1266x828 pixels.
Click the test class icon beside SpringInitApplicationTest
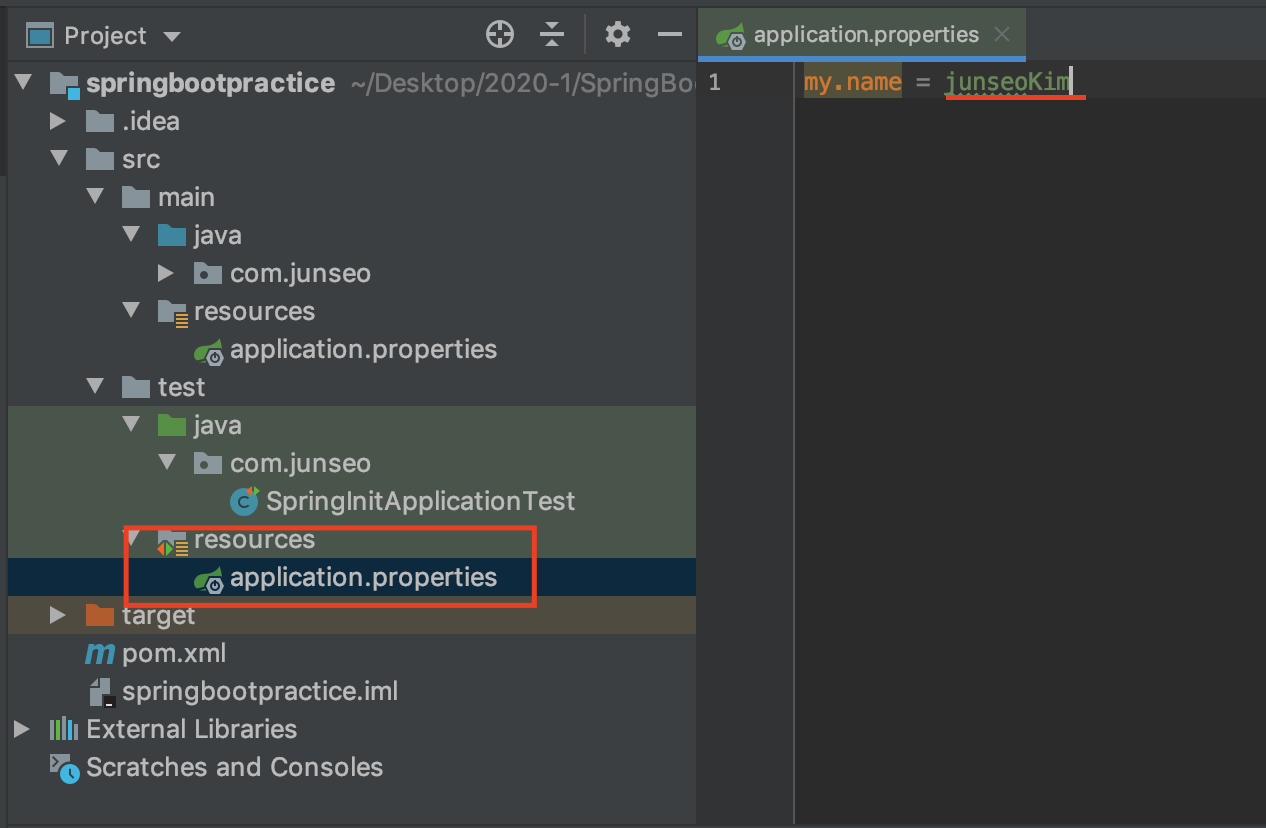pos(244,501)
